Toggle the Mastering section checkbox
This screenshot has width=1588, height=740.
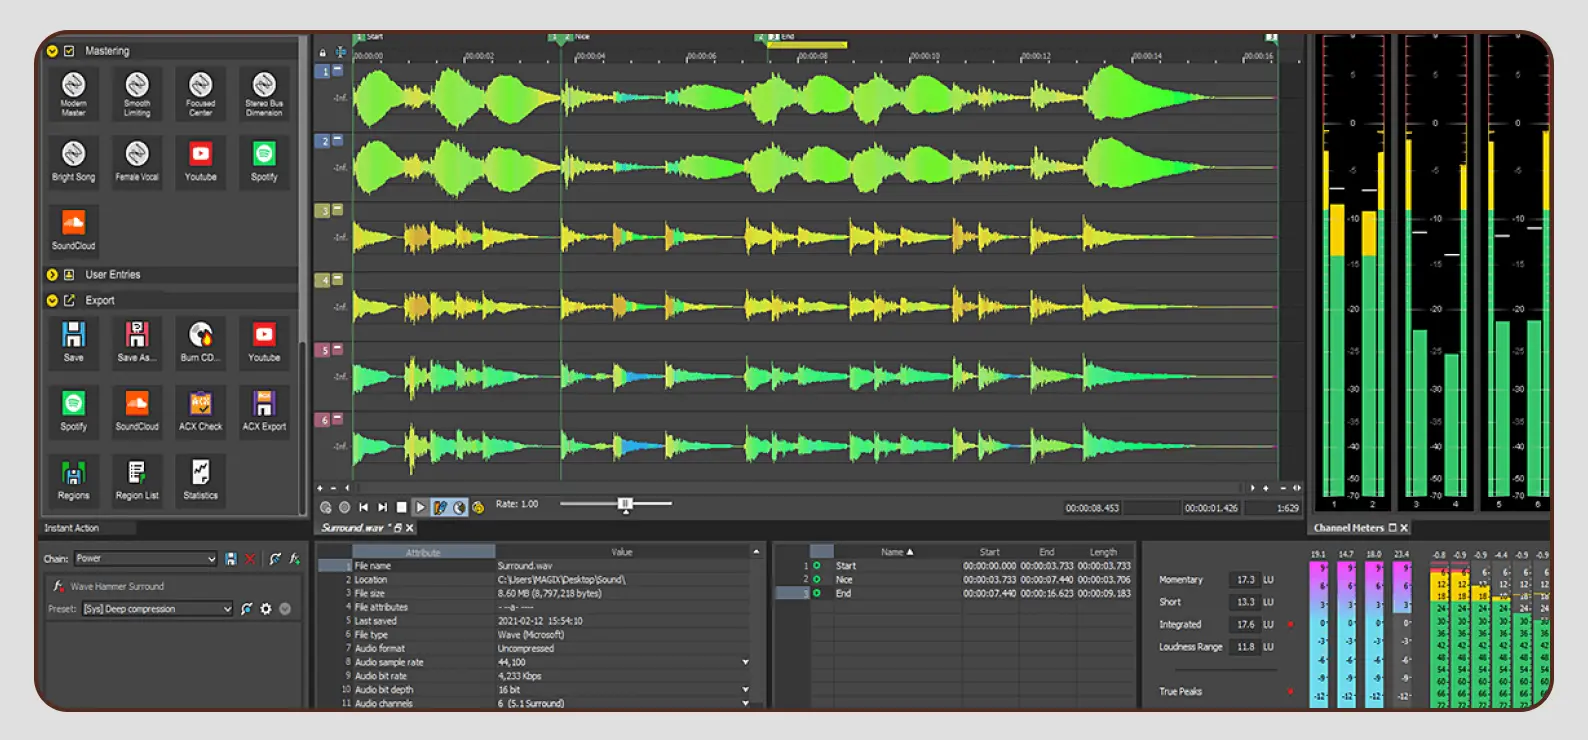click(69, 51)
